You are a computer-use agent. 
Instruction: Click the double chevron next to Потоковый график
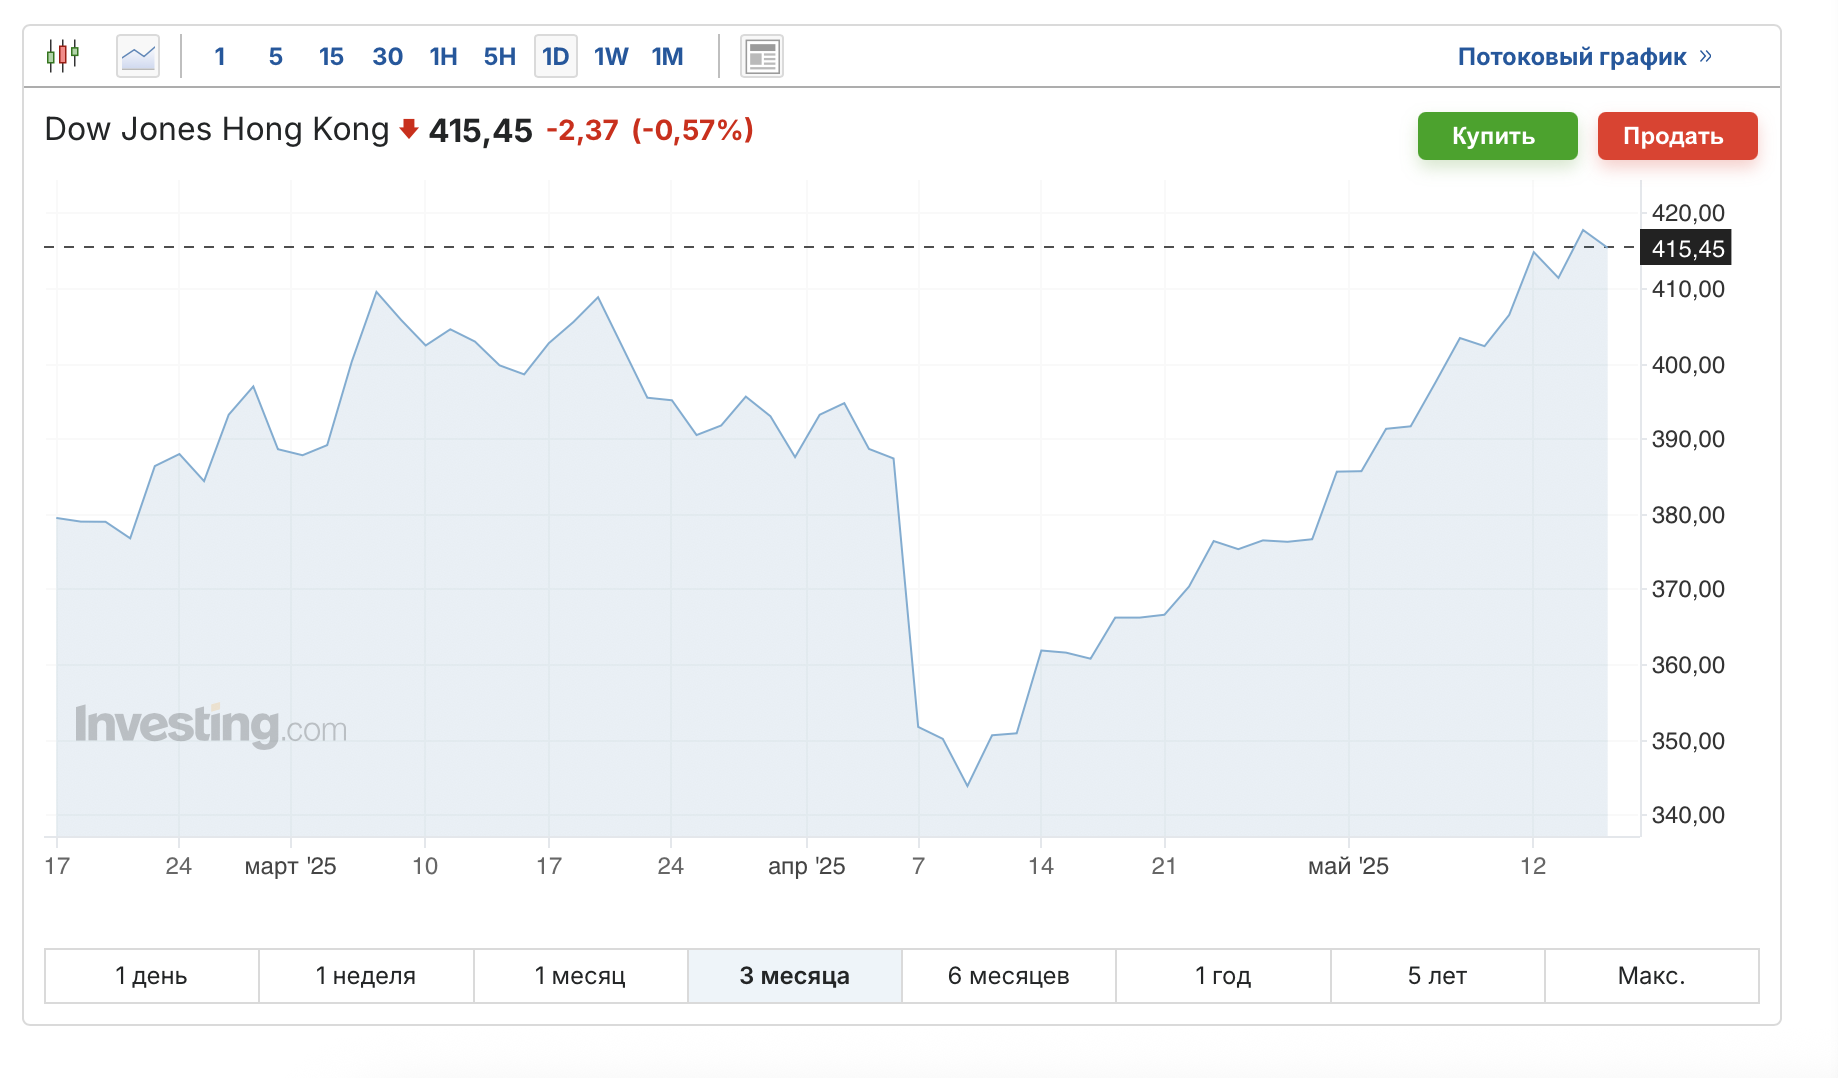click(x=1705, y=56)
